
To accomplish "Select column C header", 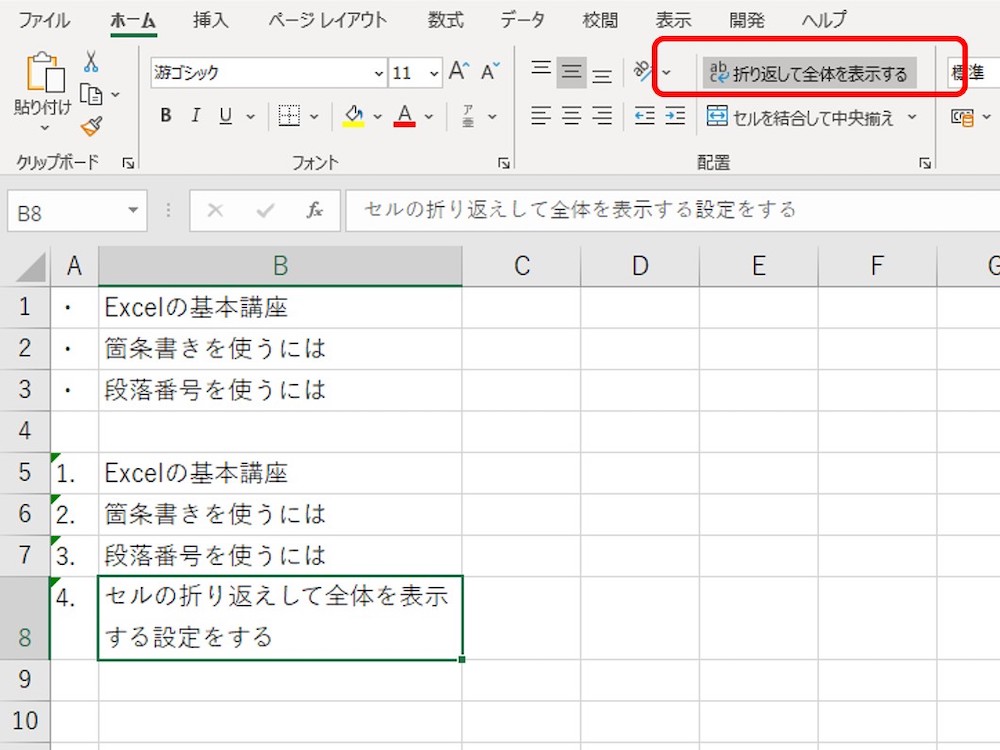I will (522, 266).
